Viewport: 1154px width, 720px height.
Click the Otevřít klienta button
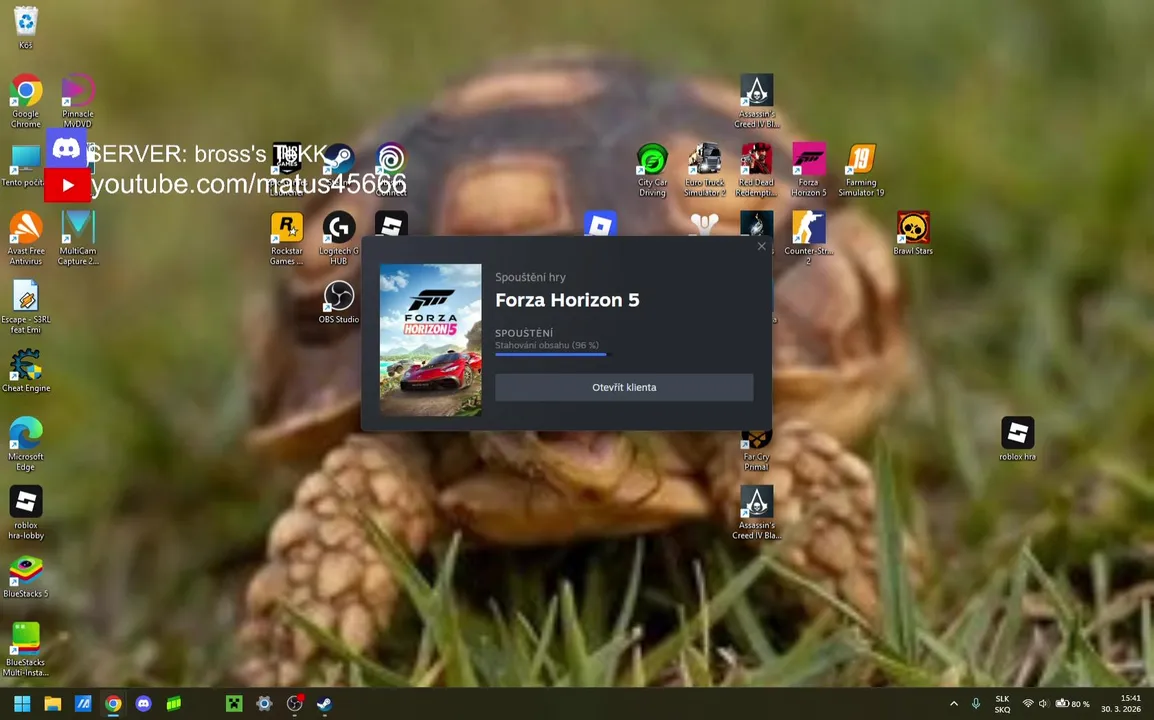point(624,387)
